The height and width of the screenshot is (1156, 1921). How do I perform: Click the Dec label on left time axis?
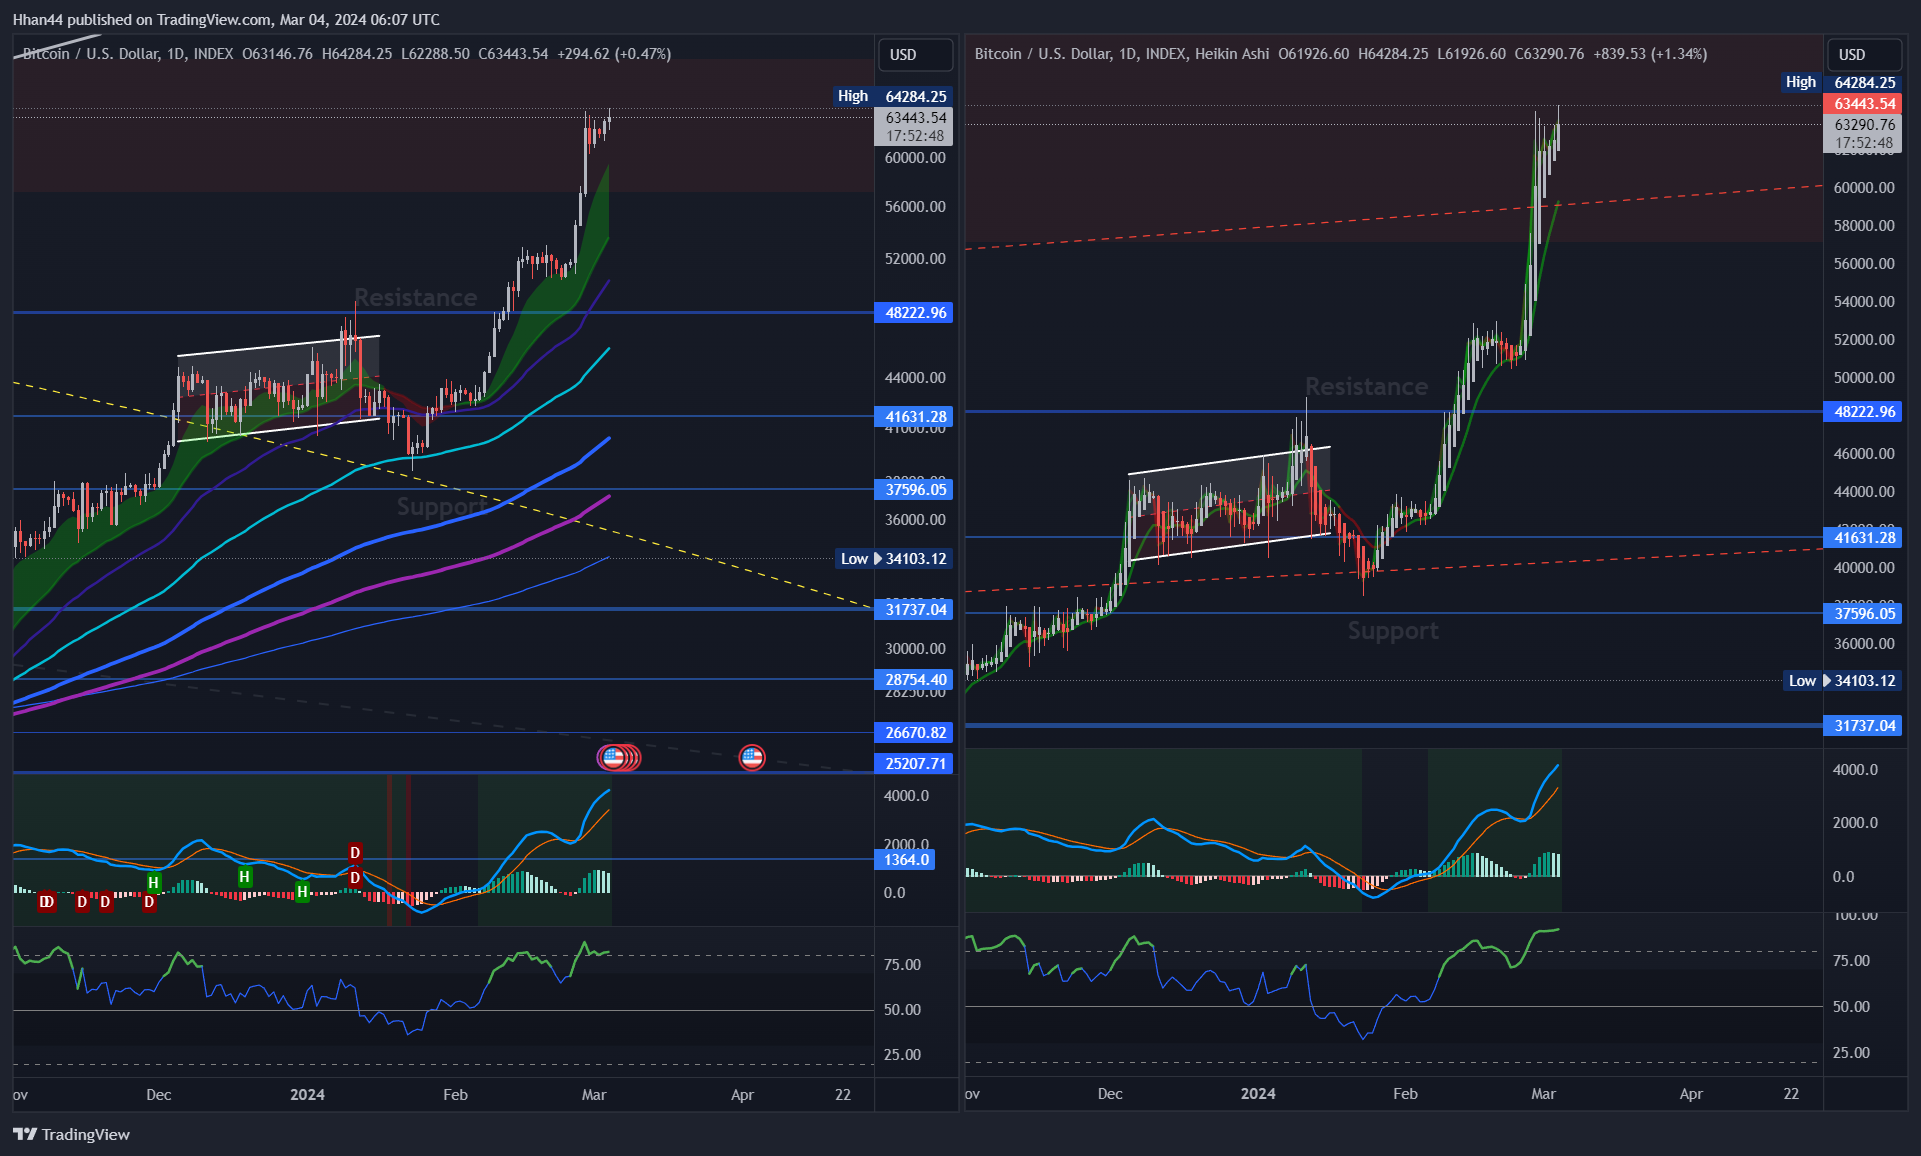coord(158,1095)
